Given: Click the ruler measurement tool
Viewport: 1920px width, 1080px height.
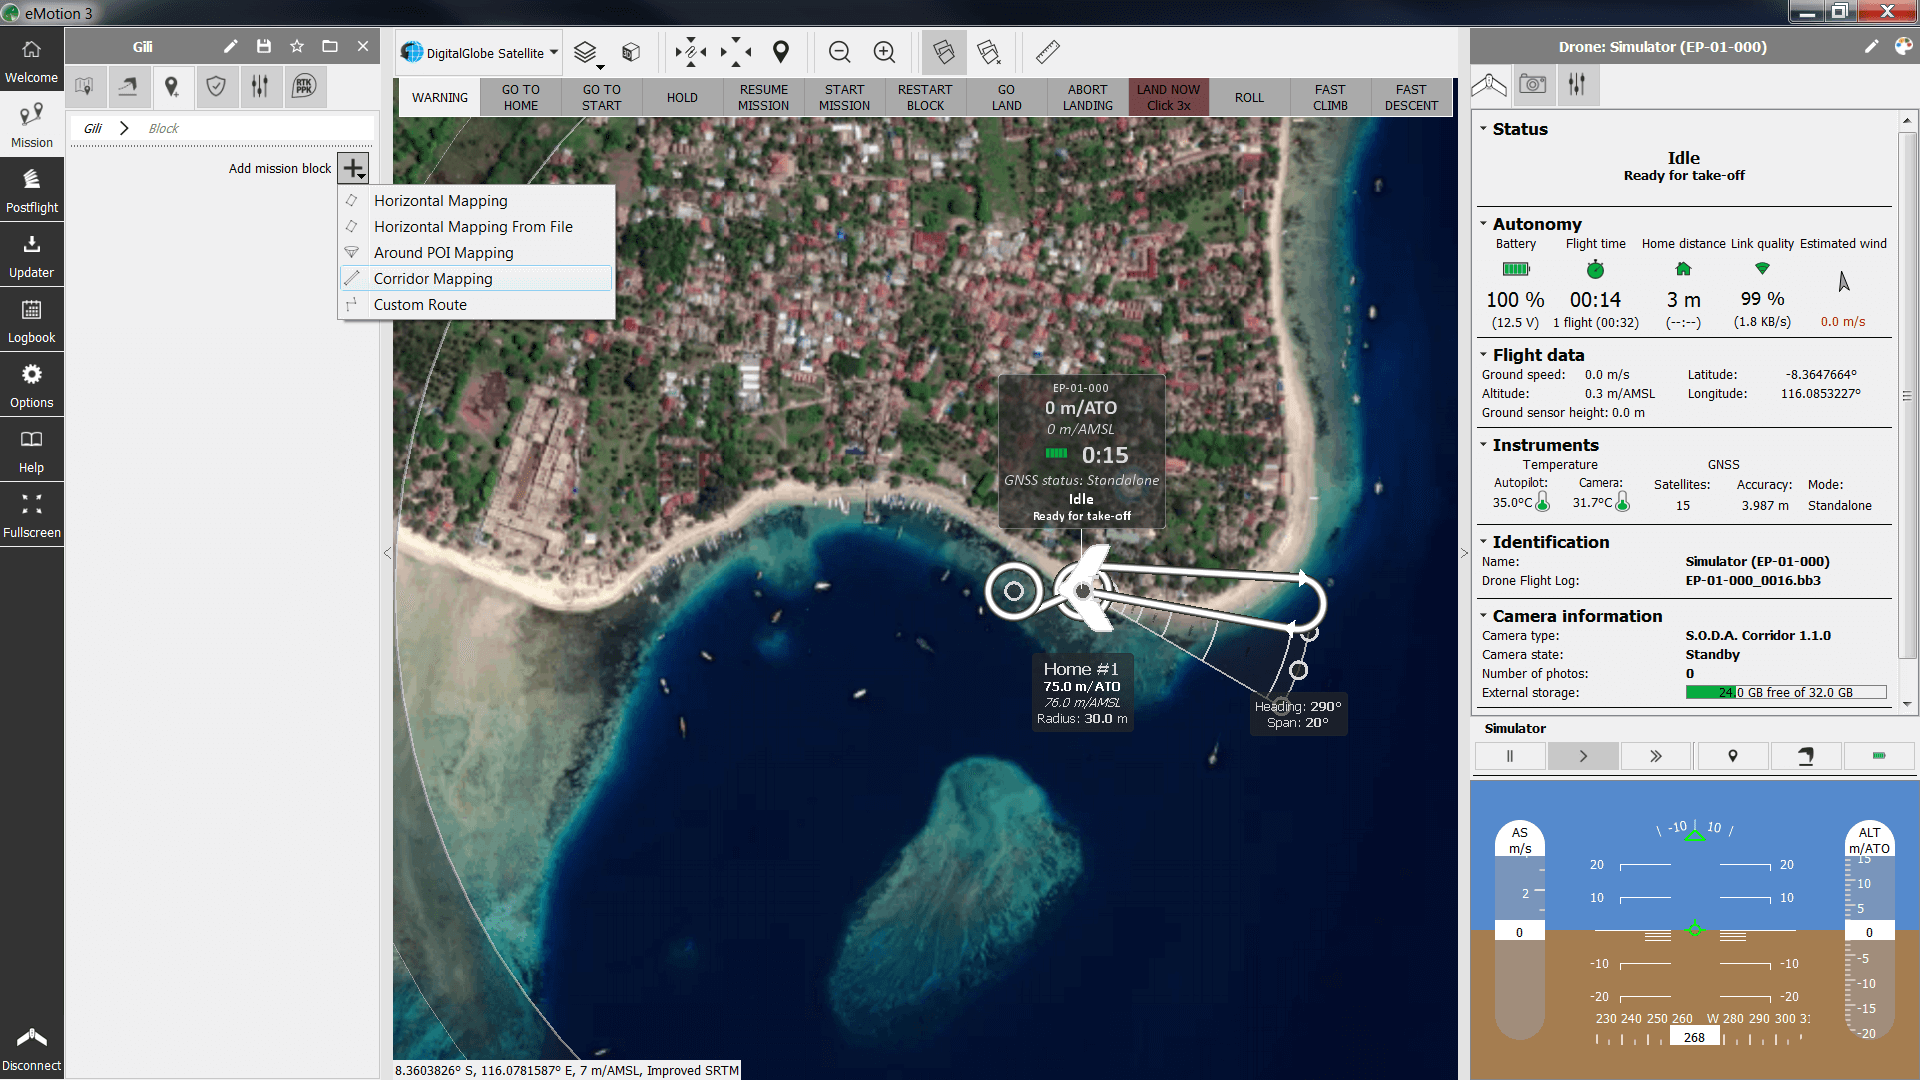Looking at the screenshot, I should (1047, 52).
